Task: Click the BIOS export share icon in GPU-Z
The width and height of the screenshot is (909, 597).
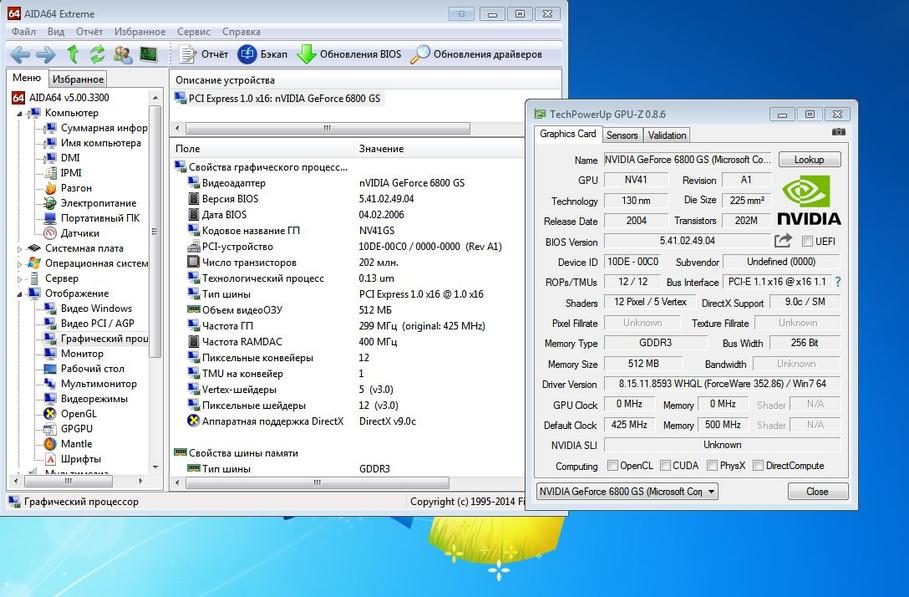Action: [x=783, y=240]
